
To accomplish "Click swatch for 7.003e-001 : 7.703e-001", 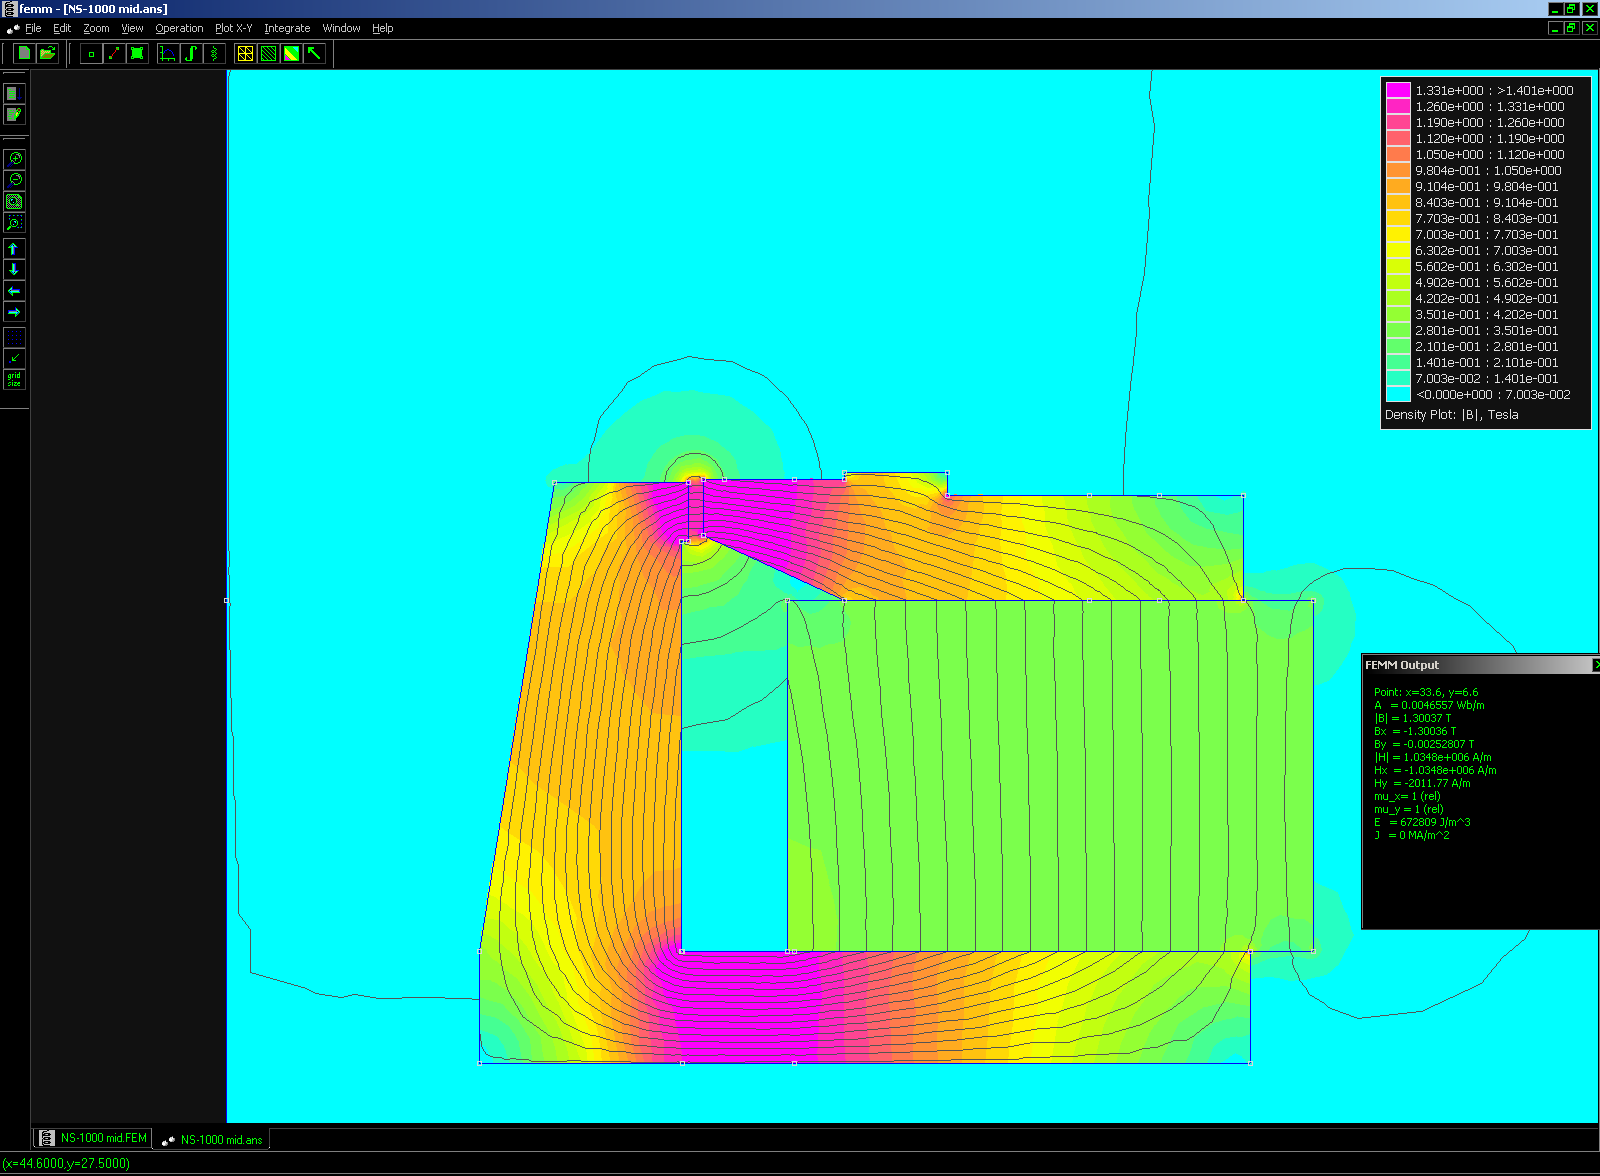I will 1398,234.
